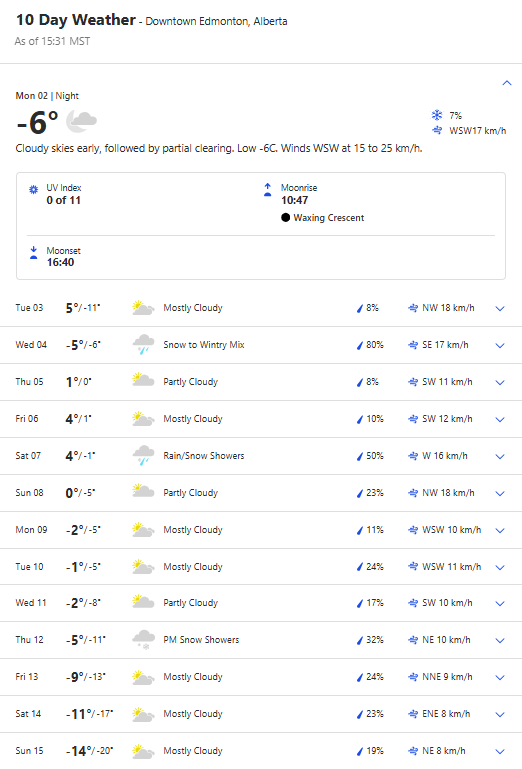This screenshot has height=769, width=522.
Task: Click the moonrise arrow icon
Action: (267, 189)
